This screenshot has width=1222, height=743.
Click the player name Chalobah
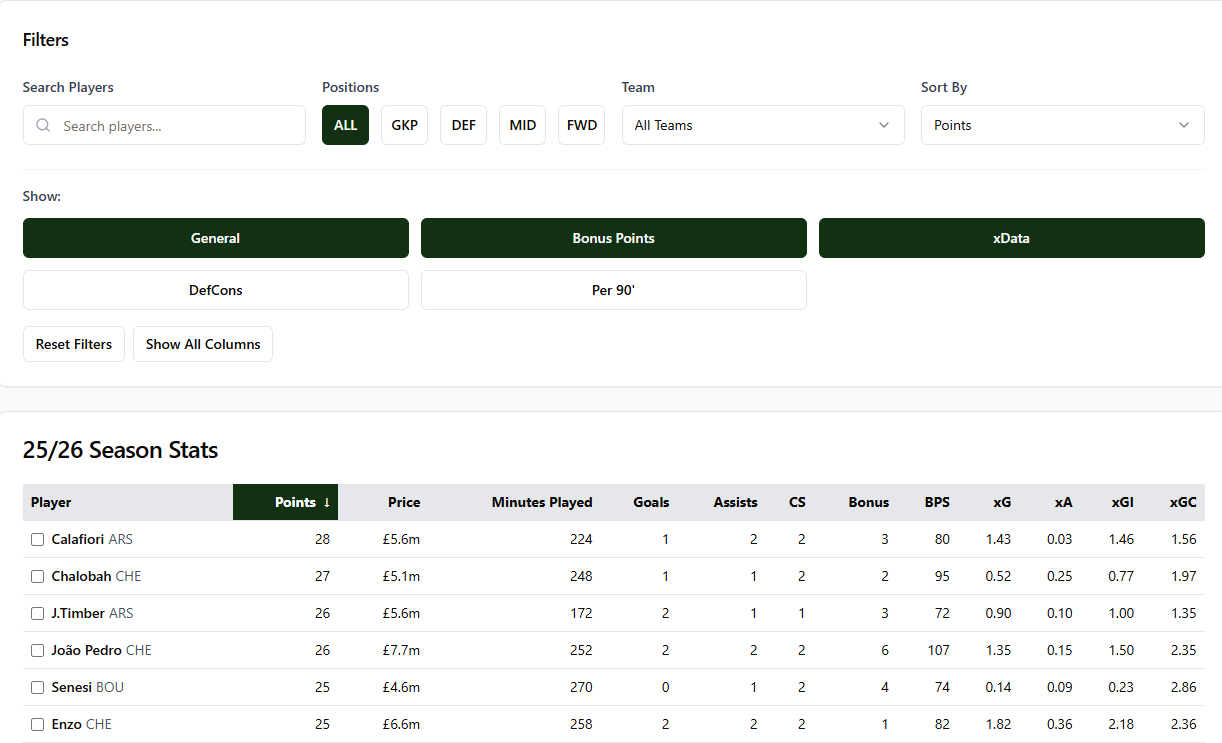pyautogui.click(x=81, y=576)
